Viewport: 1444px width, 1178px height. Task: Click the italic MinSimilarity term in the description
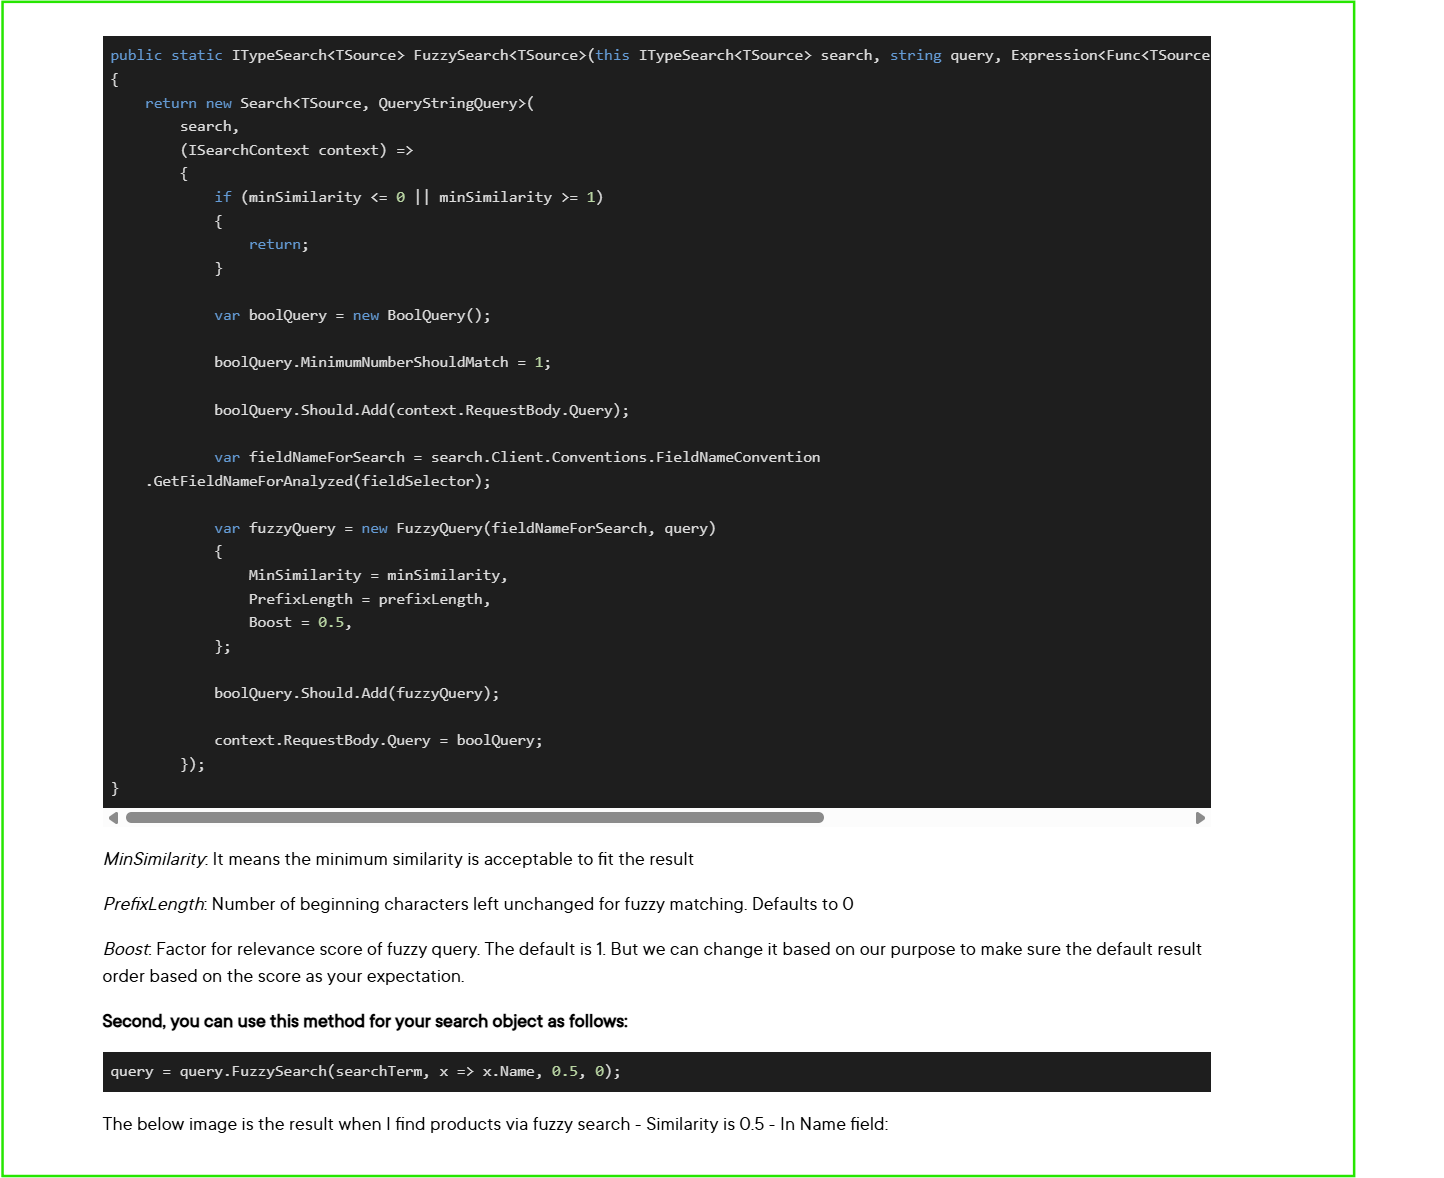click(x=154, y=859)
